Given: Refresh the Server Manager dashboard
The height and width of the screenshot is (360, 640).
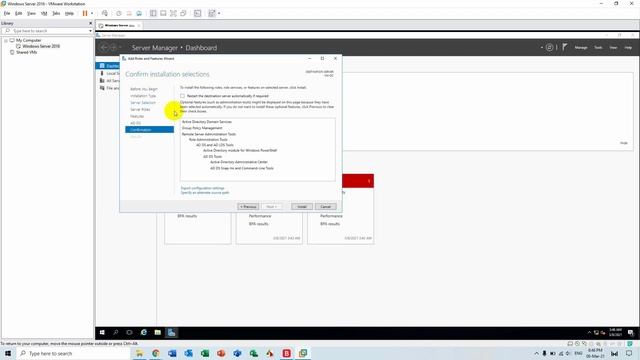Looking at the screenshot, I should tap(549, 48).
